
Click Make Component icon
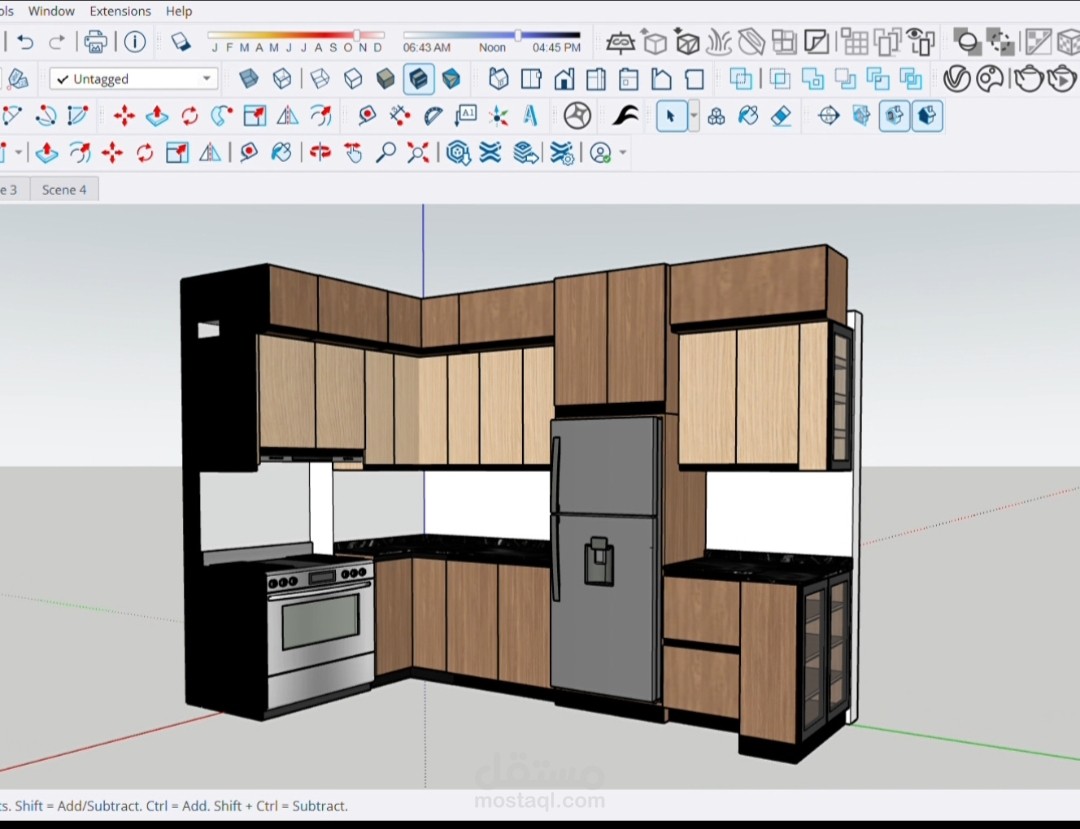click(x=716, y=116)
